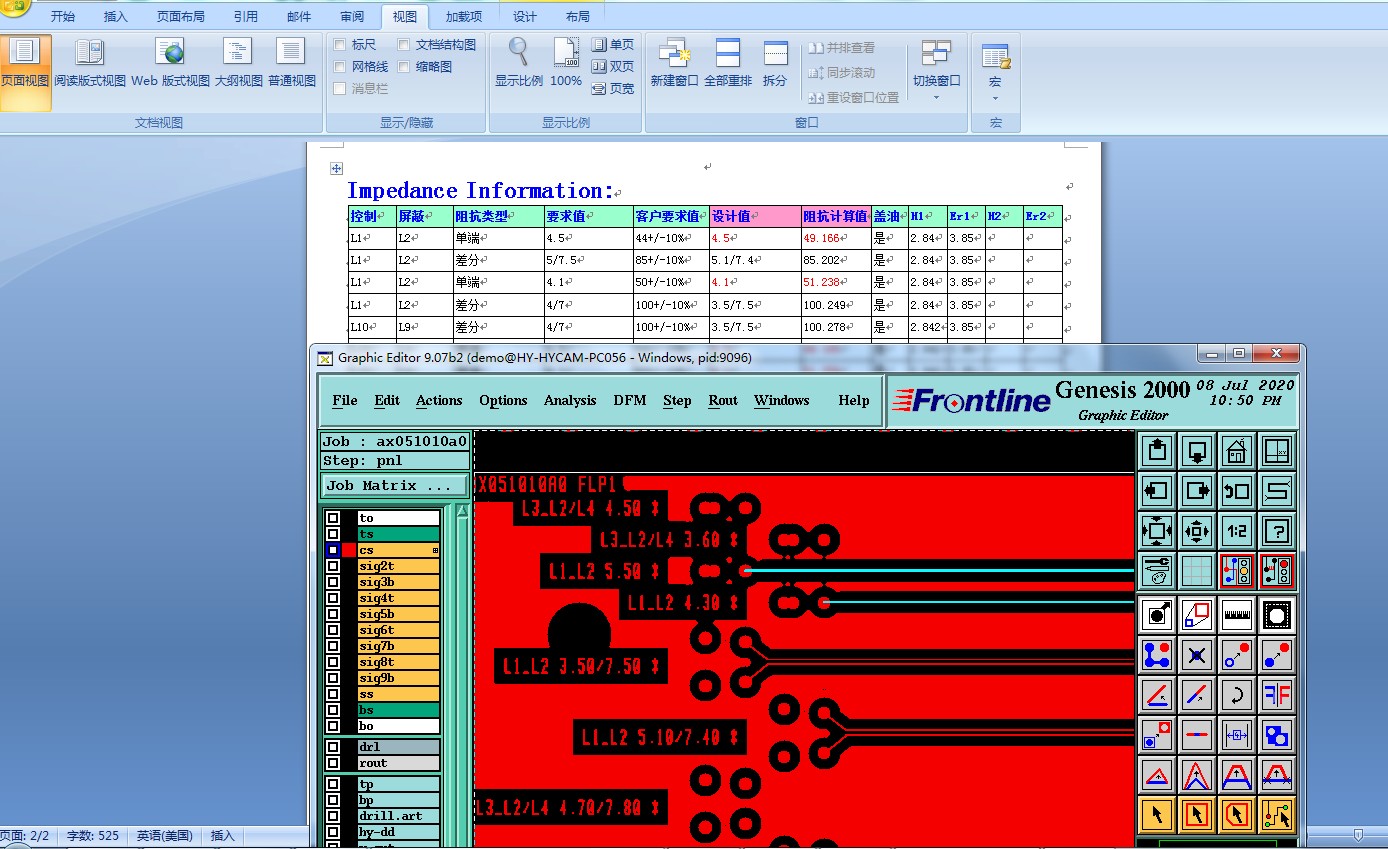This screenshot has height=849, width=1388.
Task: Open the 切换窗口 switch windows dropdown
Action: click(937, 70)
